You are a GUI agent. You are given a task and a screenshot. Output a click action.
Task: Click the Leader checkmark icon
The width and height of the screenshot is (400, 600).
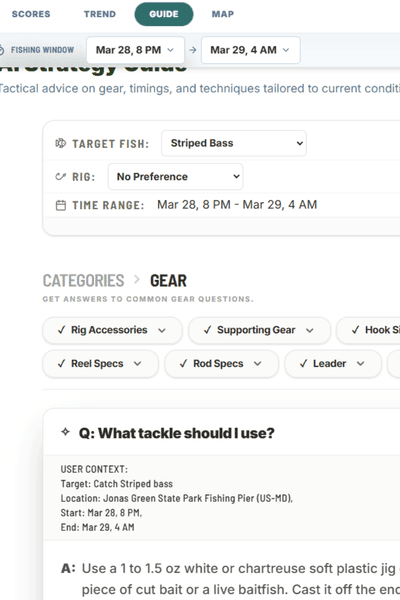(x=303, y=364)
